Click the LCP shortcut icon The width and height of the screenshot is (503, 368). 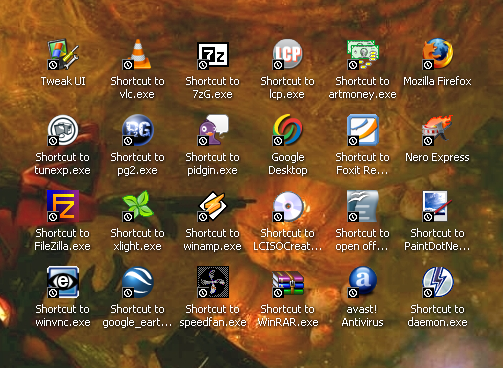288,54
